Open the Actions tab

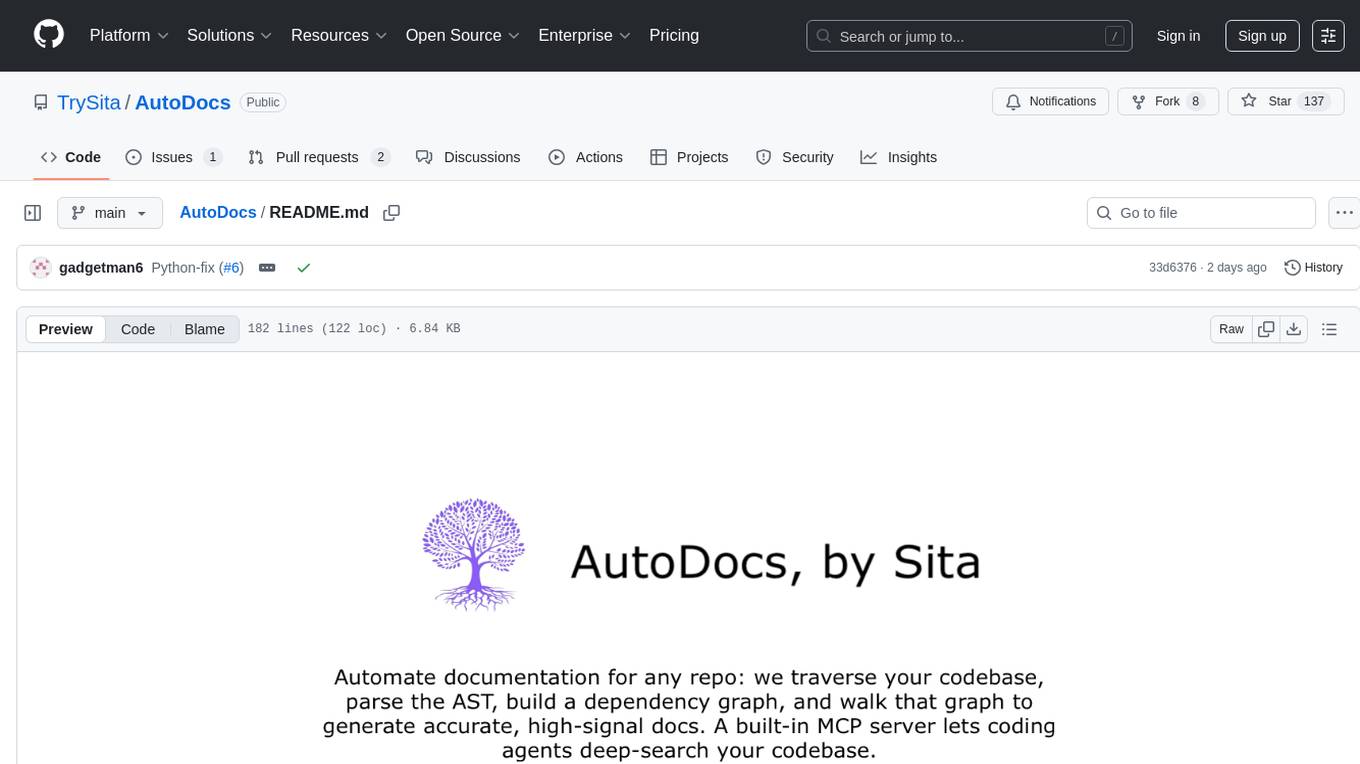586,157
